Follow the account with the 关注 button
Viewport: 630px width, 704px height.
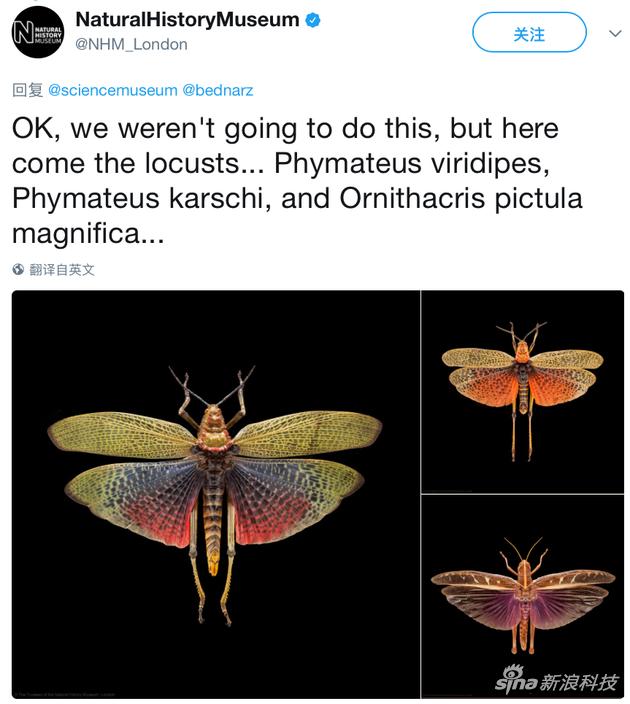[x=529, y=32]
